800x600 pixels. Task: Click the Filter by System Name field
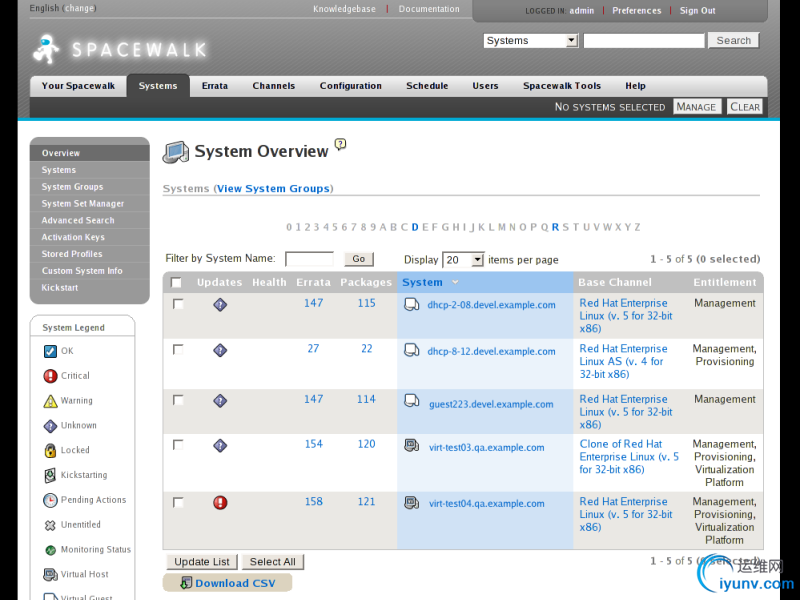click(x=310, y=259)
